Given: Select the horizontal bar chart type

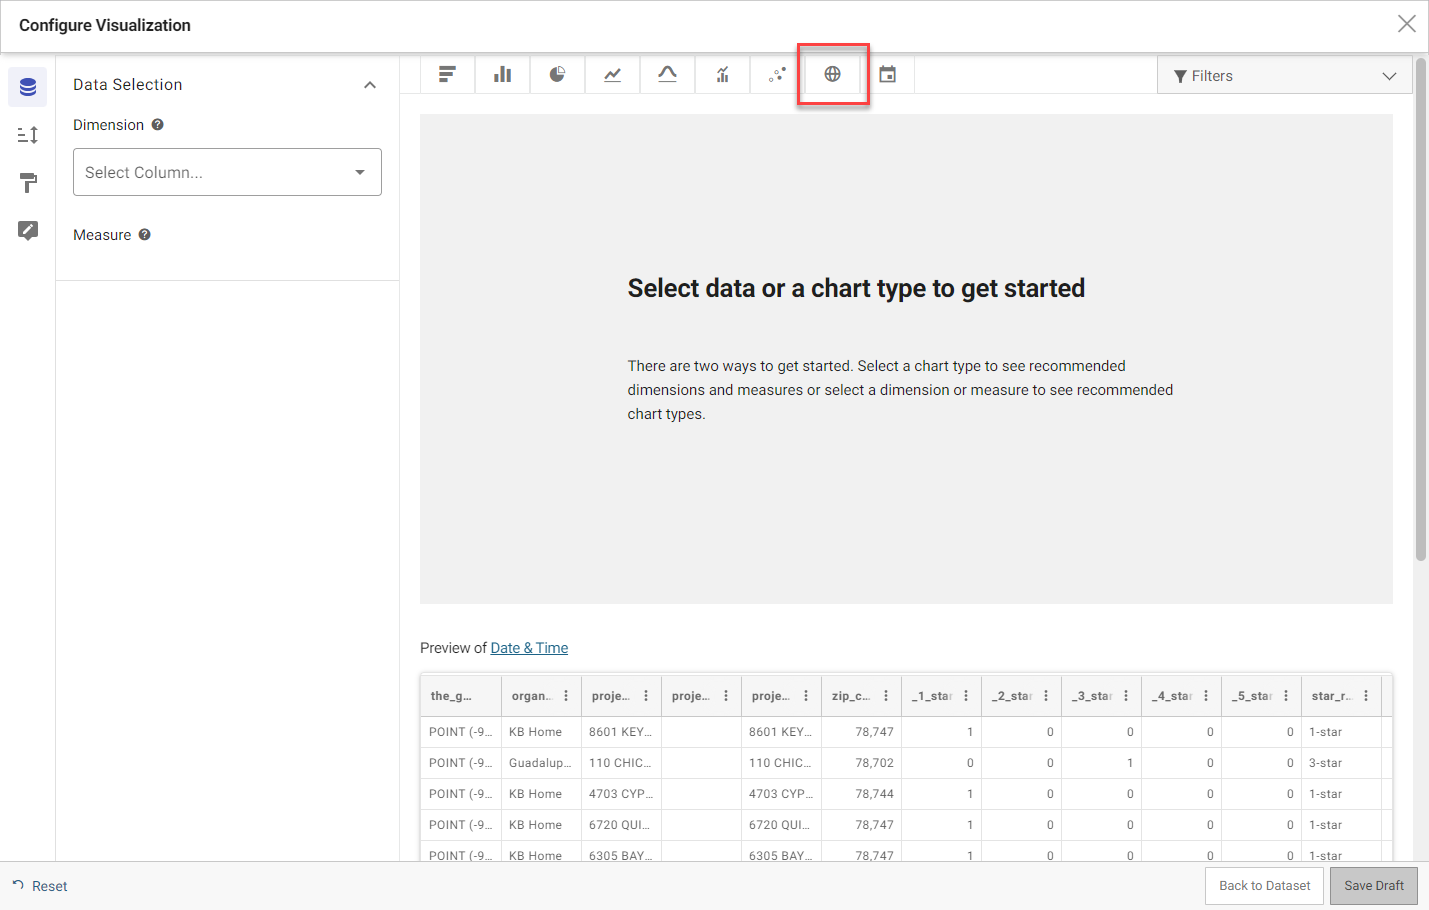Looking at the screenshot, I should [x=447, y=74].
